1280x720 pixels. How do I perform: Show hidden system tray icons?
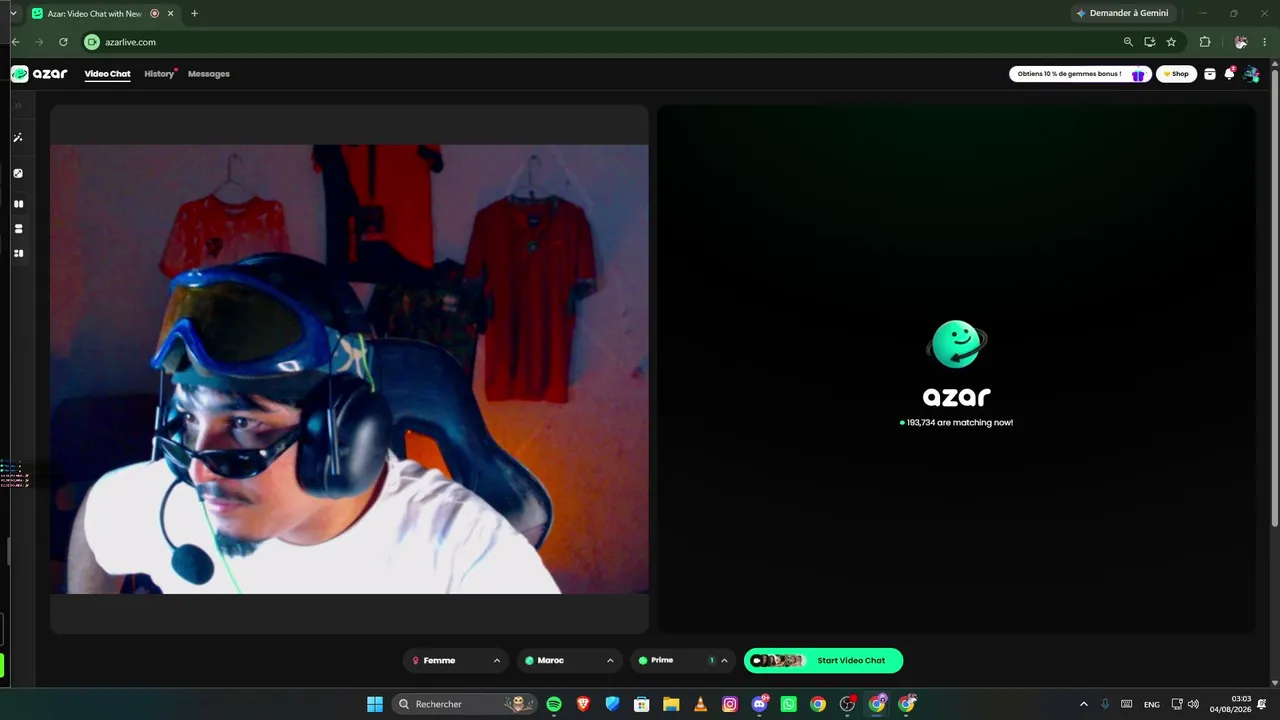(1083, 704)
